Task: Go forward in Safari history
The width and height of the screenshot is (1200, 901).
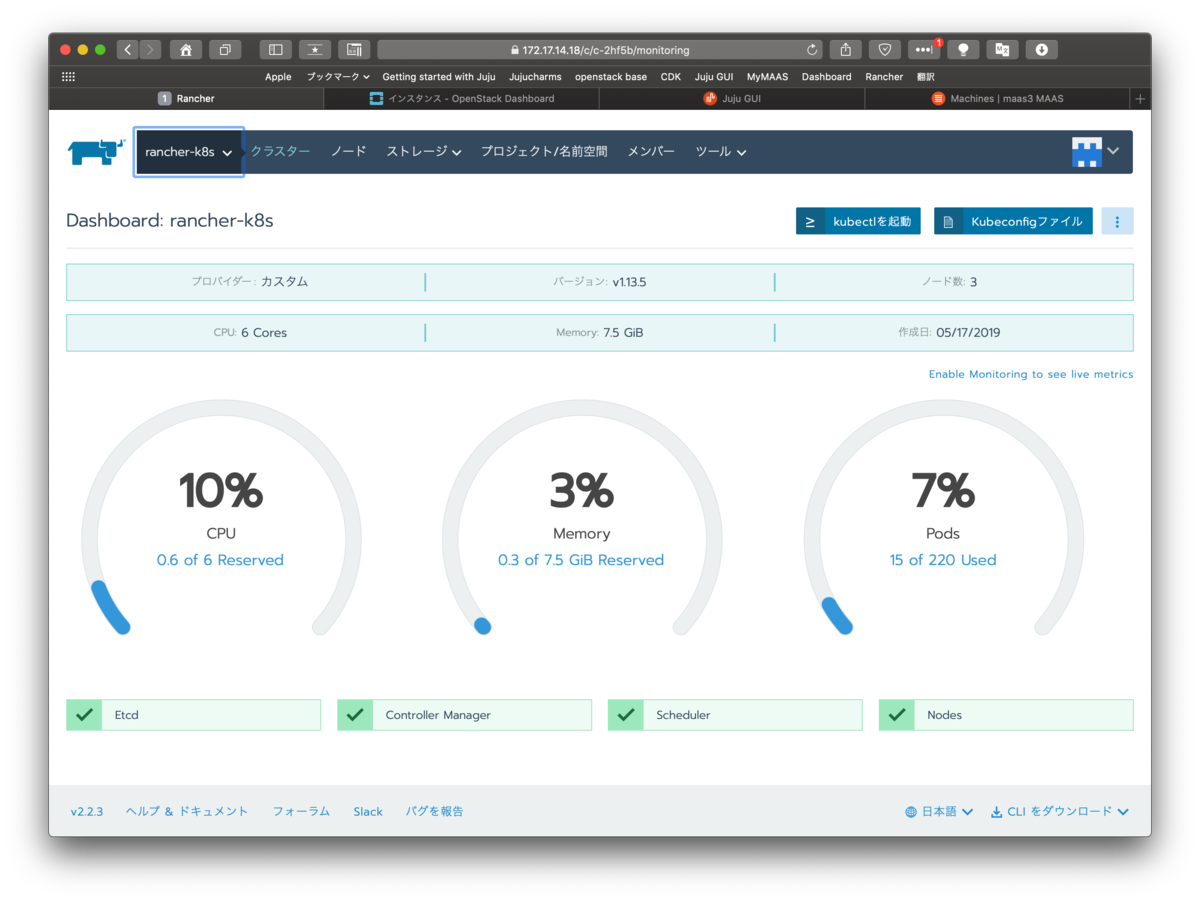Action: [150, 49]
